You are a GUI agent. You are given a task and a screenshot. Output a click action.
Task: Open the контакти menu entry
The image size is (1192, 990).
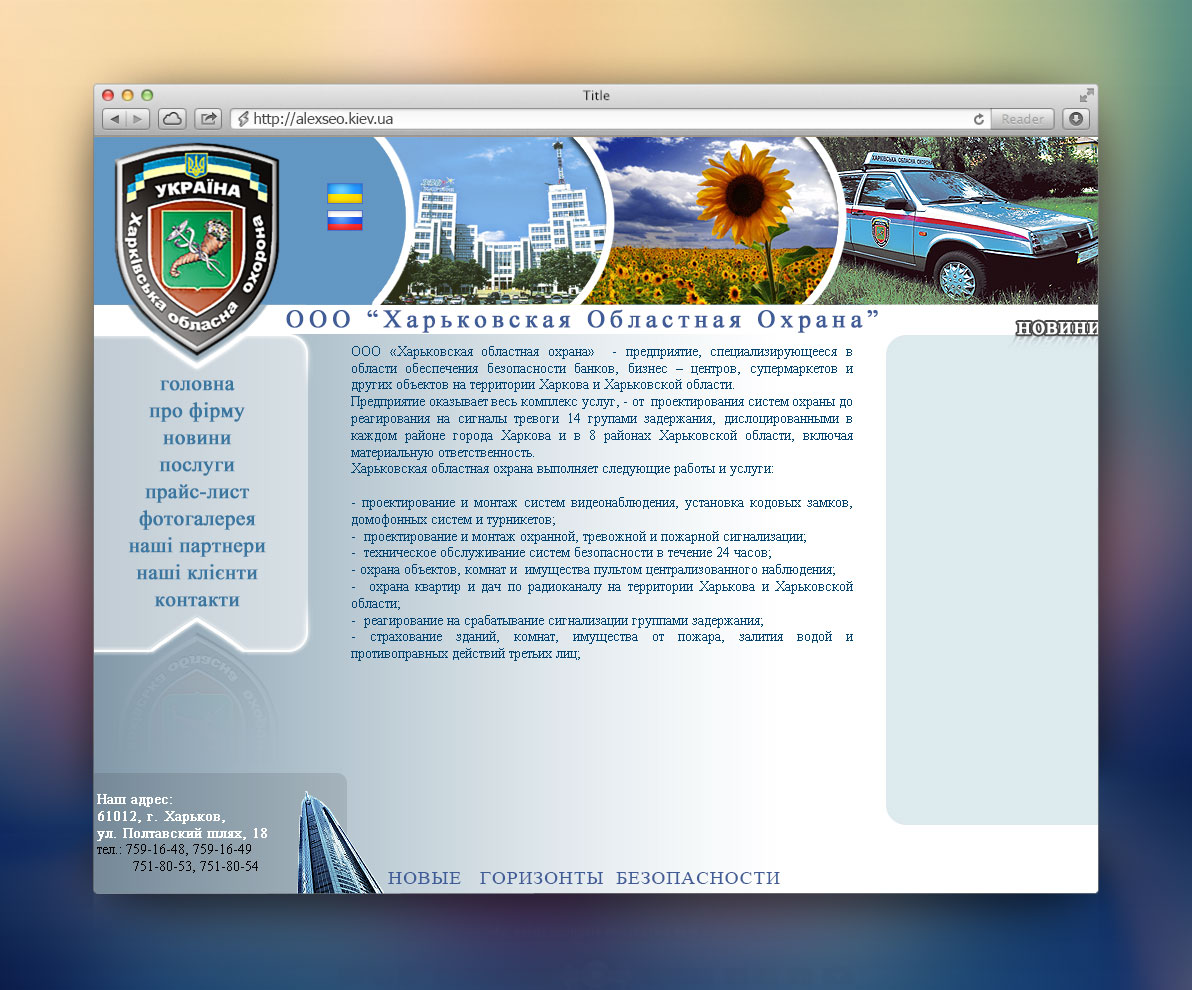coord(197,599)
